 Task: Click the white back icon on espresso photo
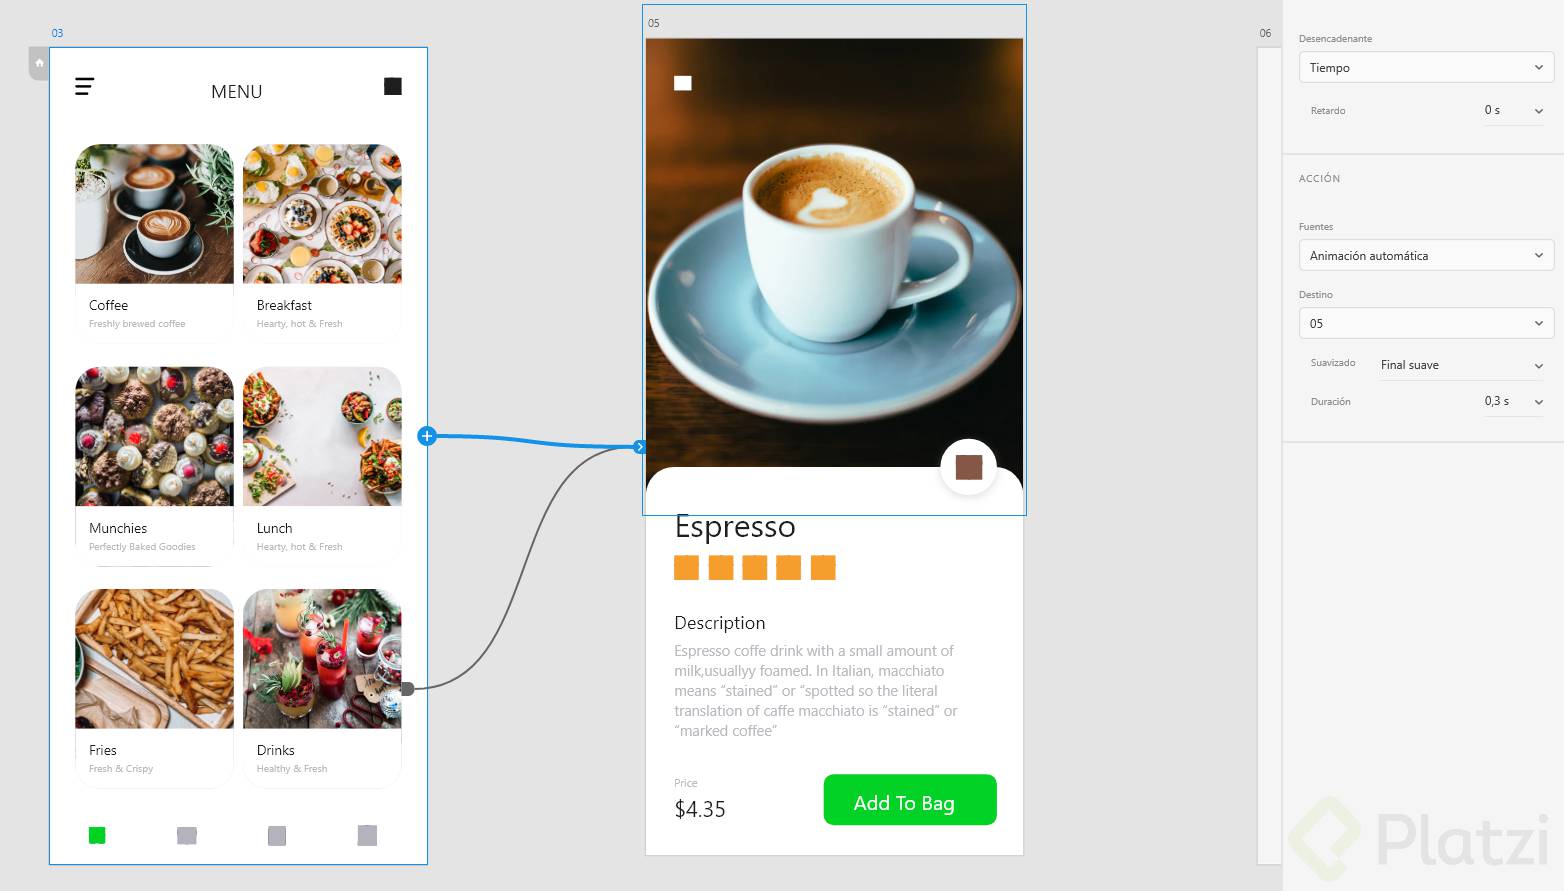point(683,83)
